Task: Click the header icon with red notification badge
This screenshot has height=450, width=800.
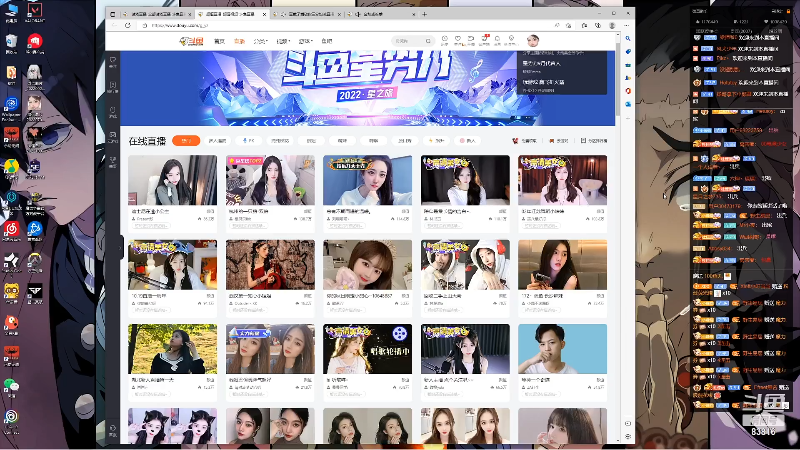Action: click(x=484, y=40)
